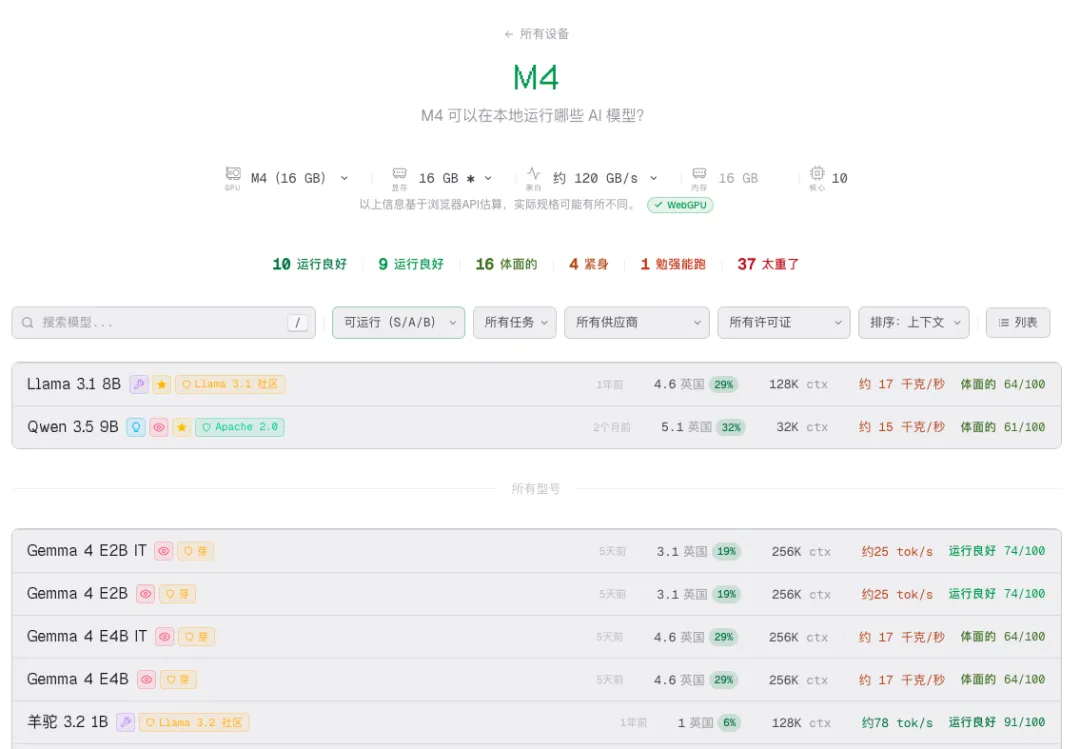1080x749 pixels.
Task: Click the slash shortcut key hint
Action: (298, 322)
